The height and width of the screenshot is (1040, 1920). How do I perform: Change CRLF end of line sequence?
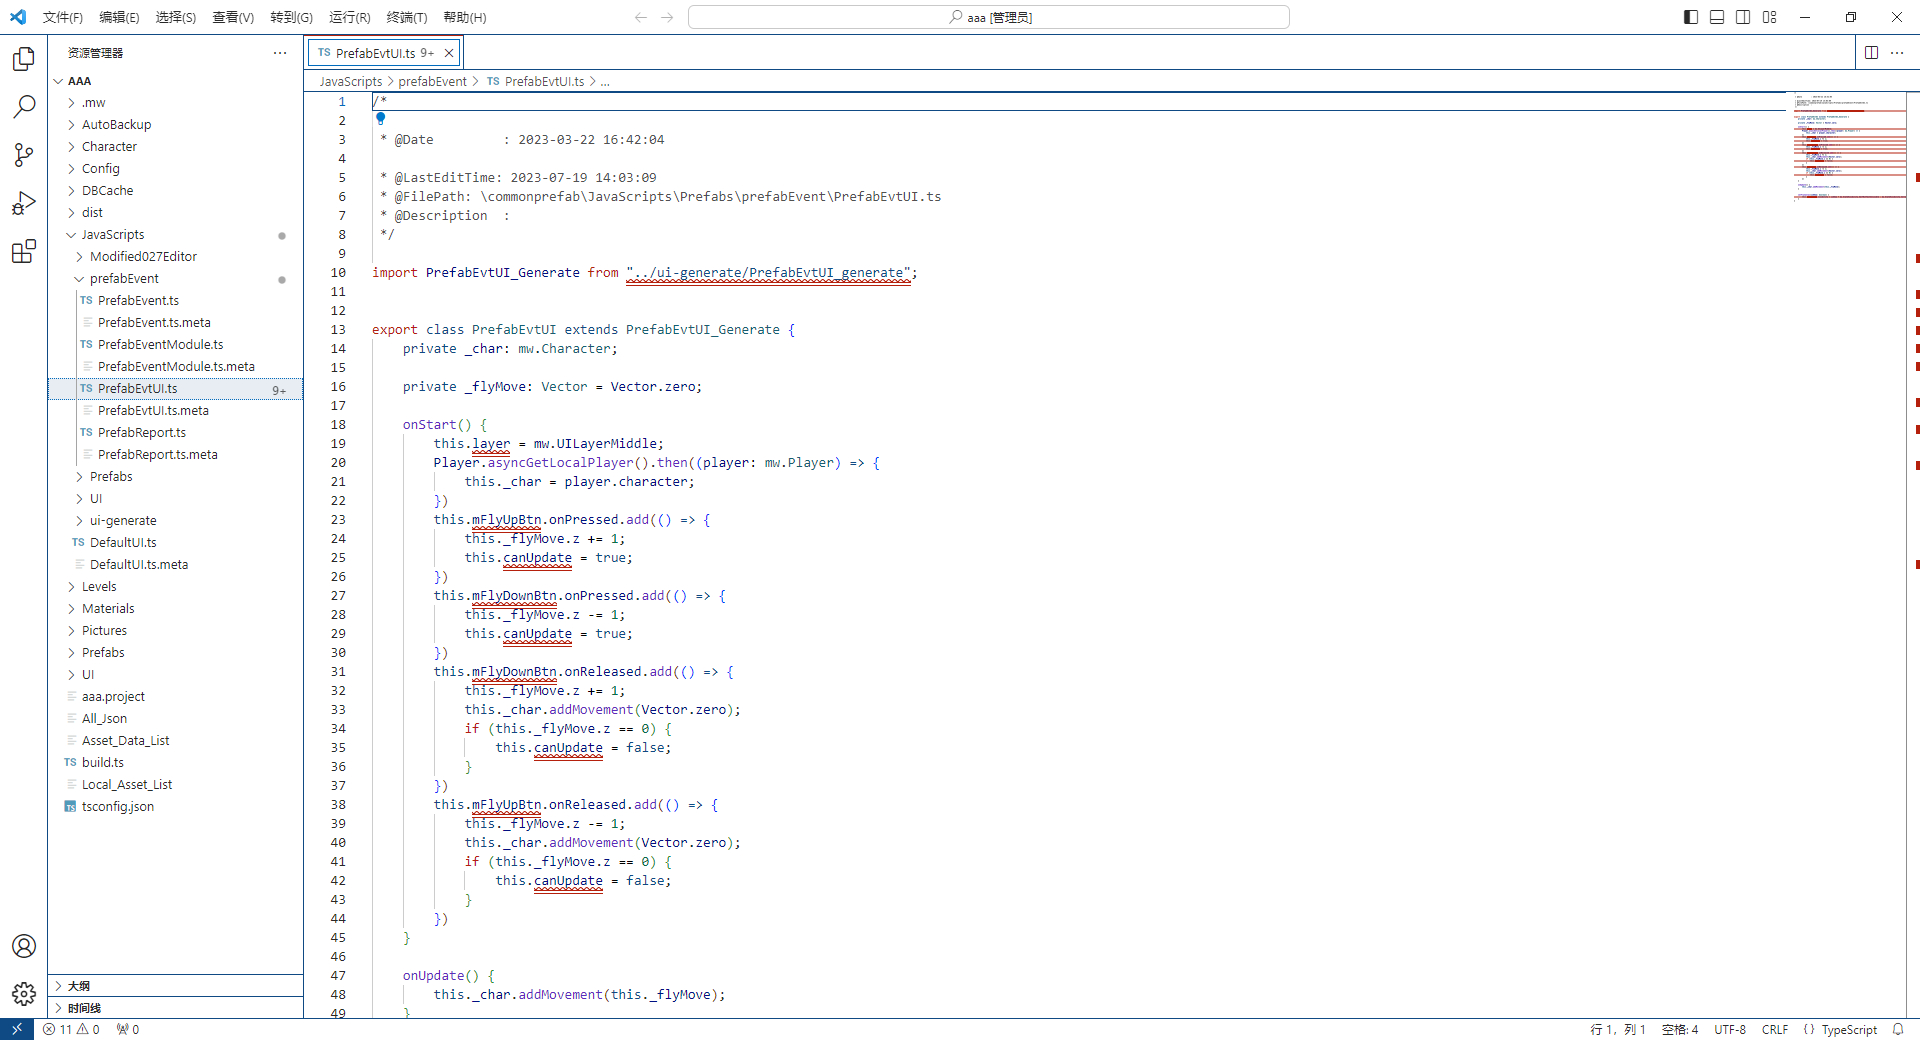click(x=1775, y=1029)
